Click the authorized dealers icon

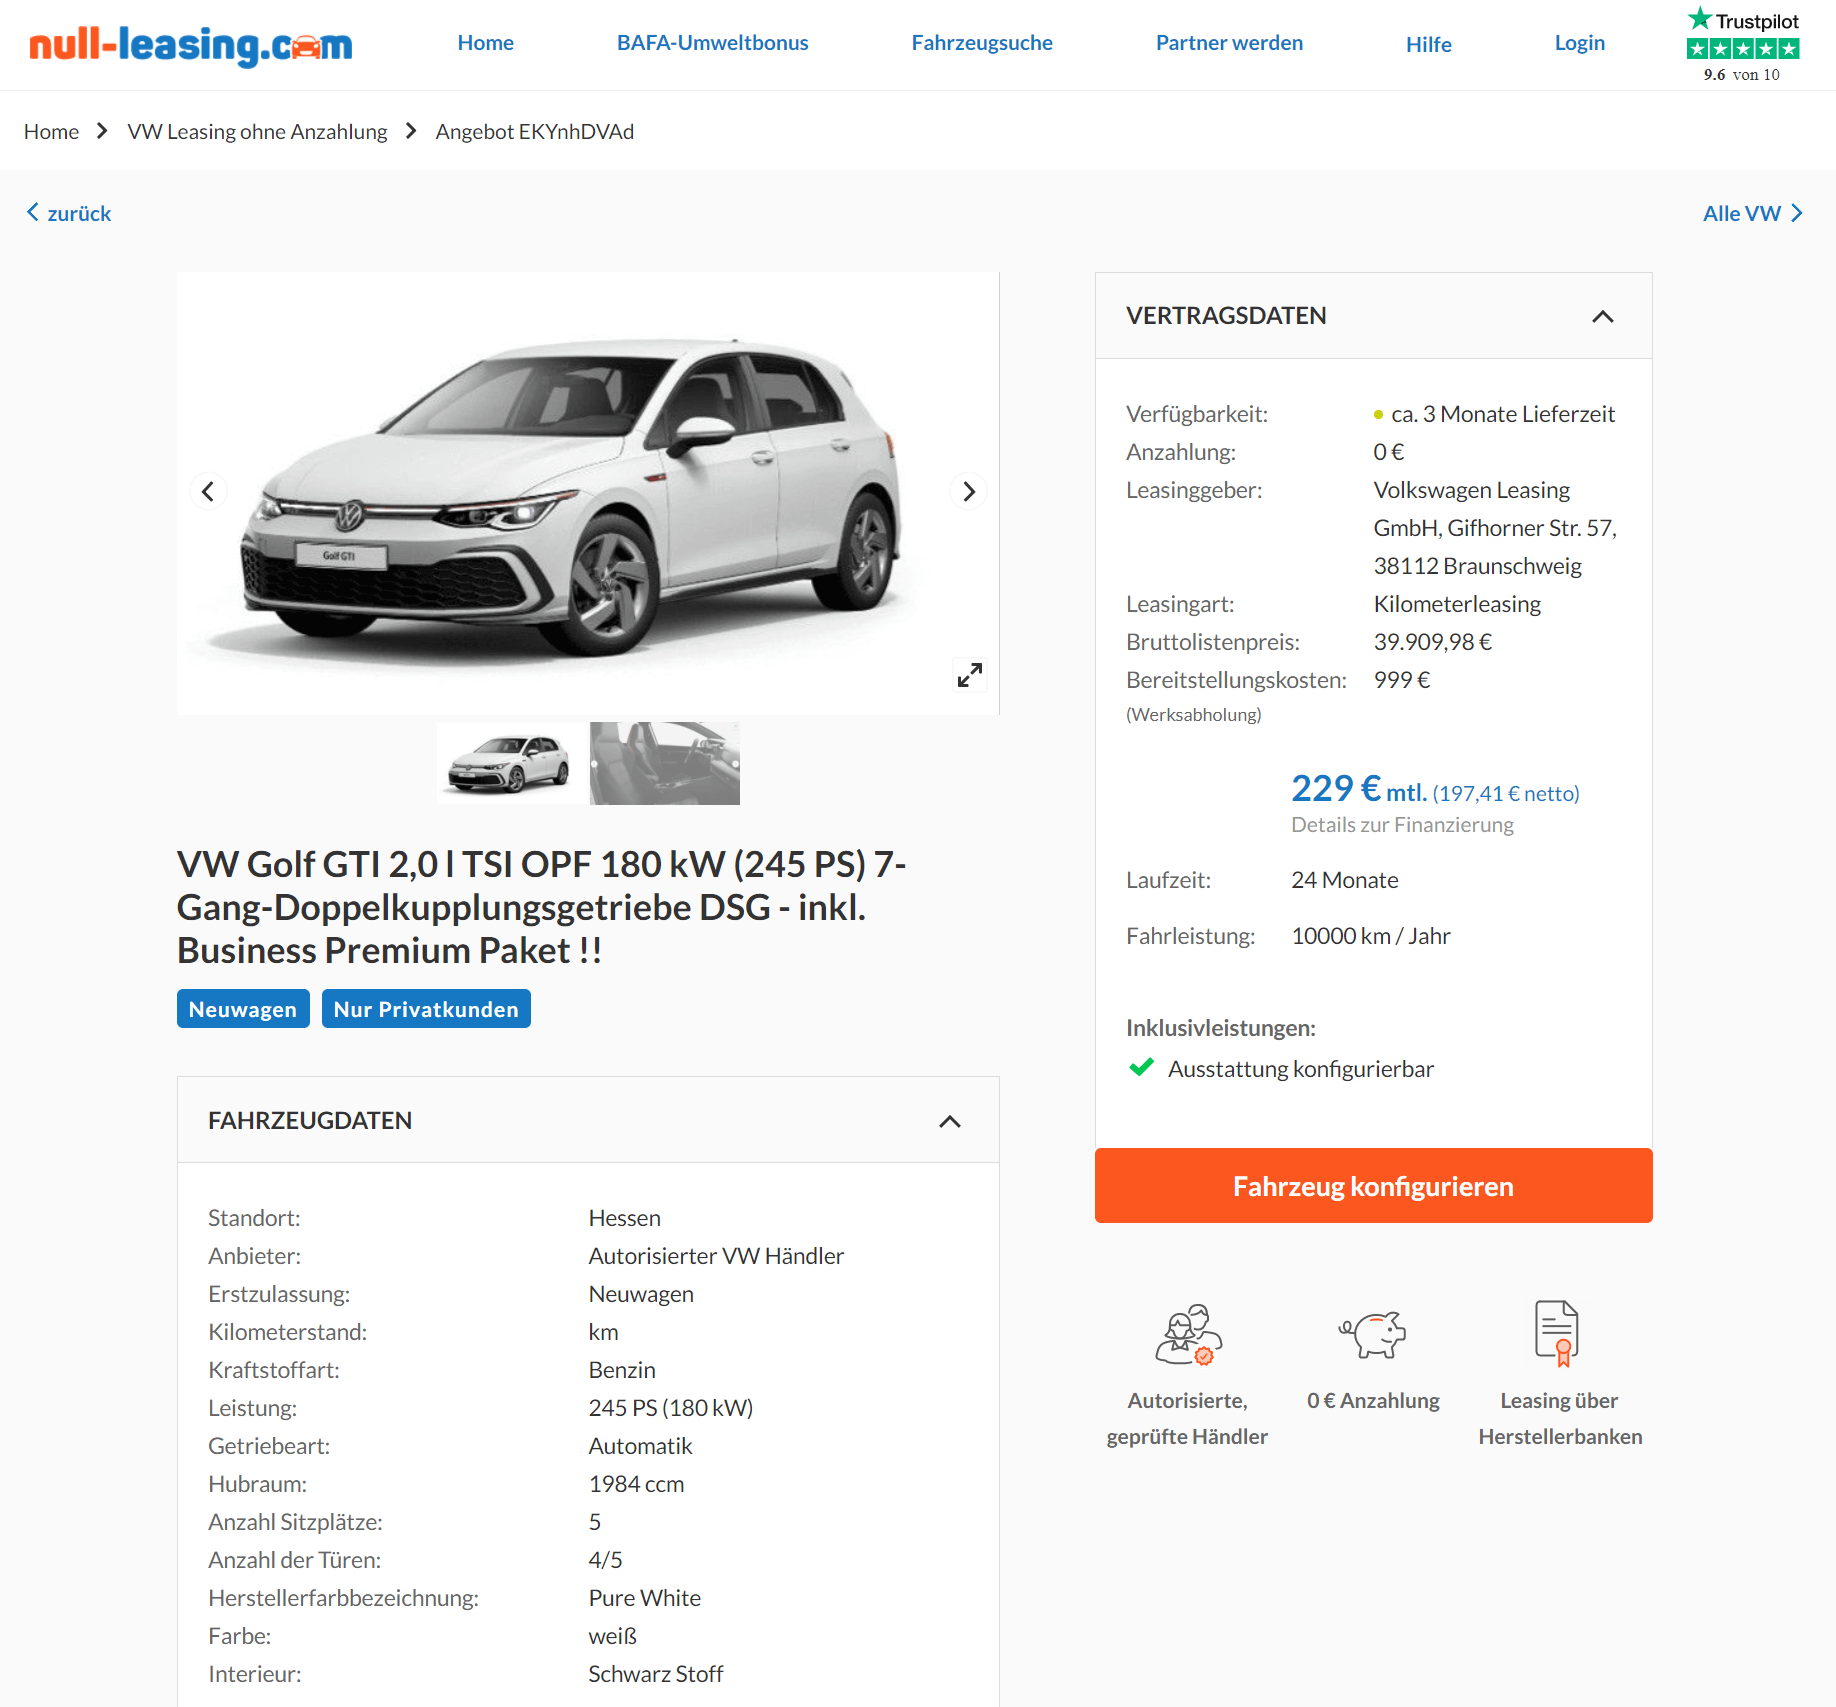1188,1334
